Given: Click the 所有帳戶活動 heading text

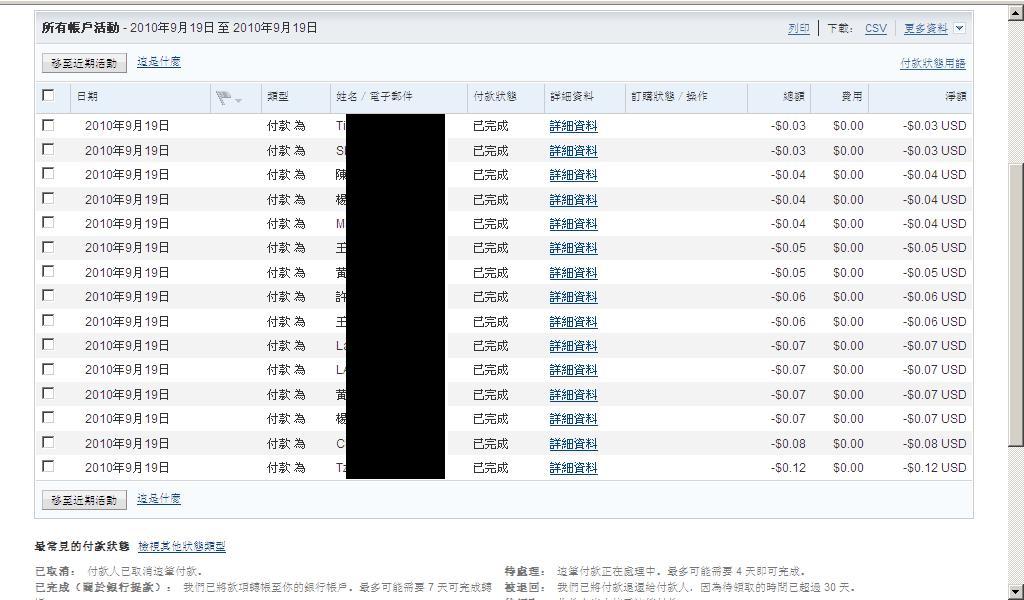Looking at the screenshot, I should point(80,28).
